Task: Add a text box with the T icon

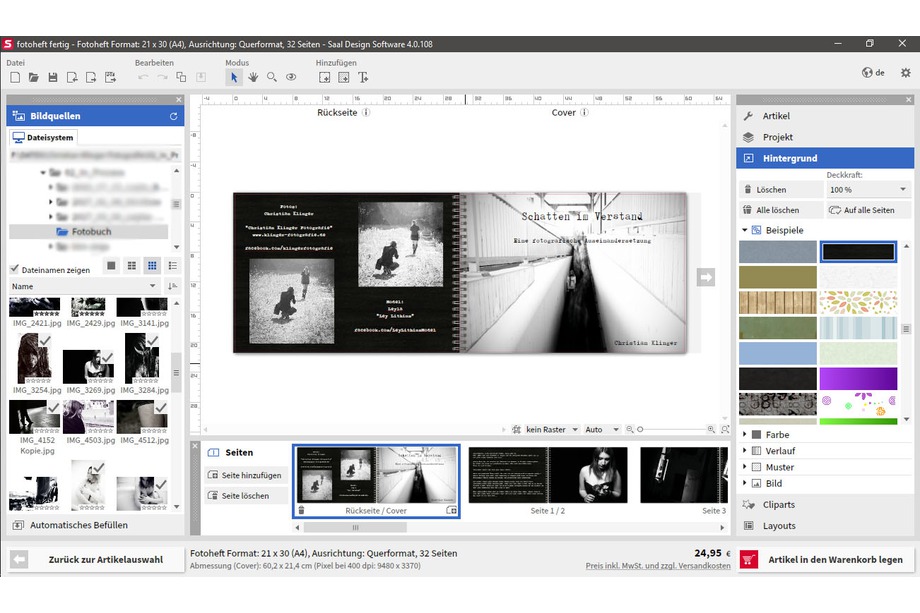Action: [363, 77]
